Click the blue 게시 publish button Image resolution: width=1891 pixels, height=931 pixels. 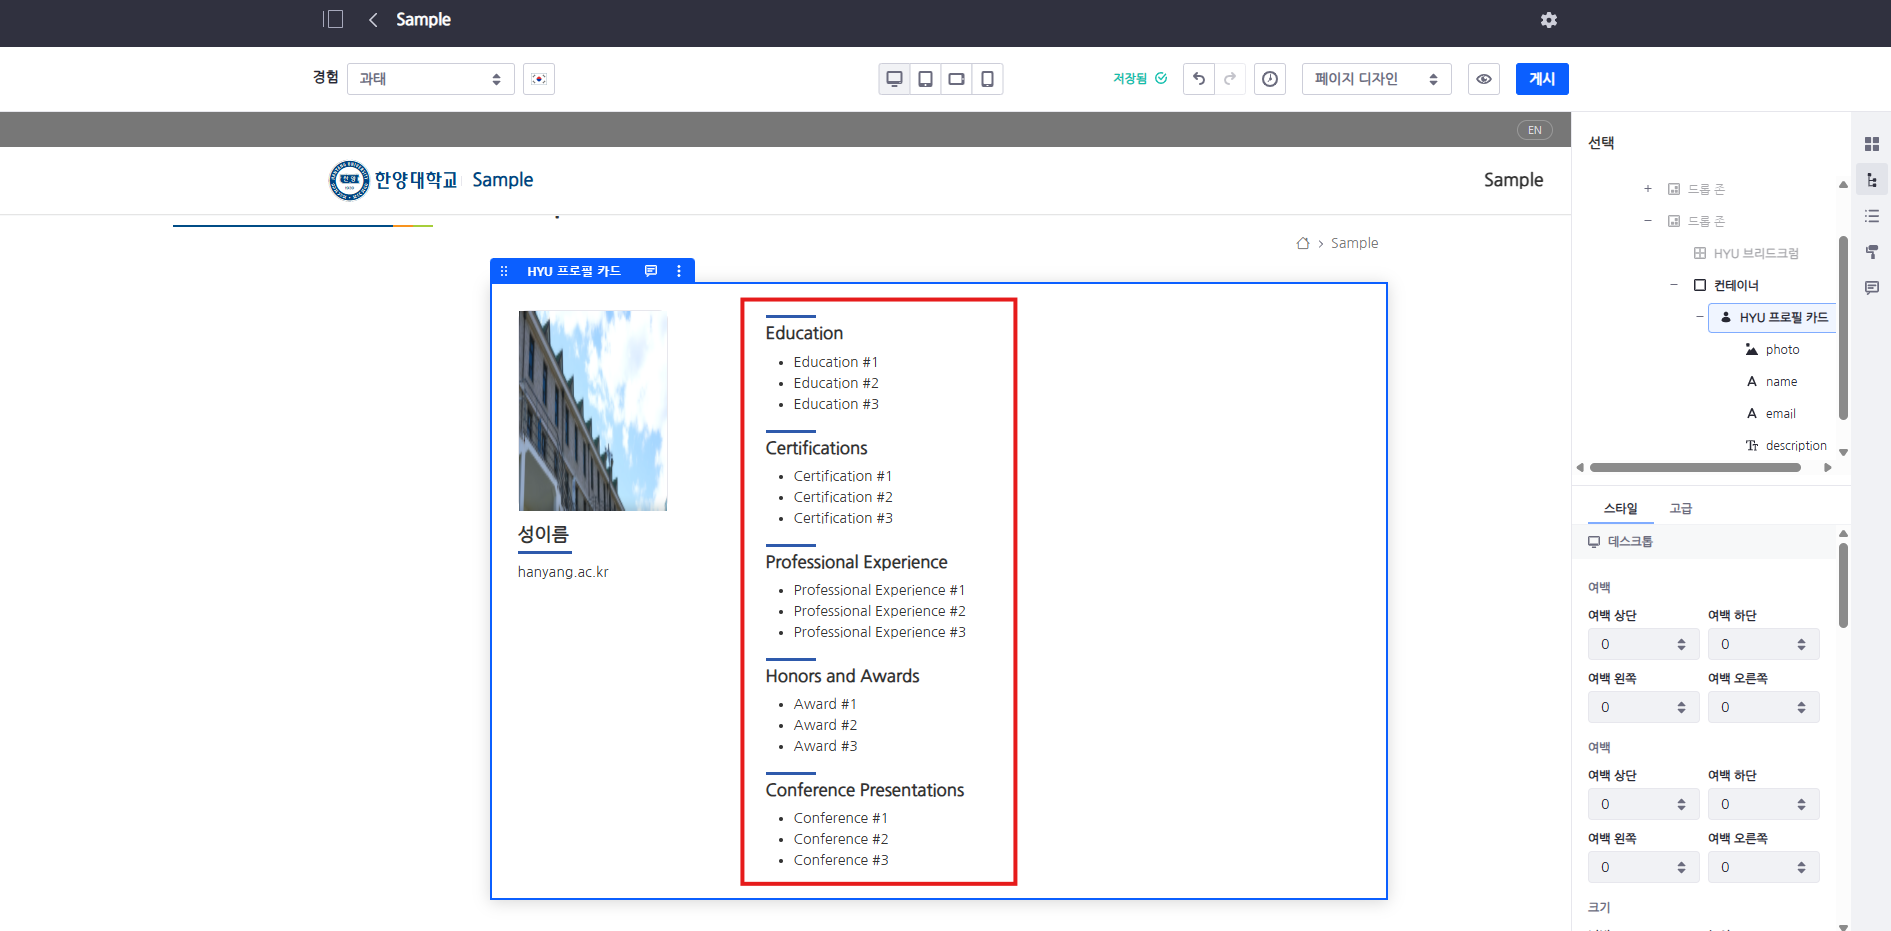click(1541, 79)
